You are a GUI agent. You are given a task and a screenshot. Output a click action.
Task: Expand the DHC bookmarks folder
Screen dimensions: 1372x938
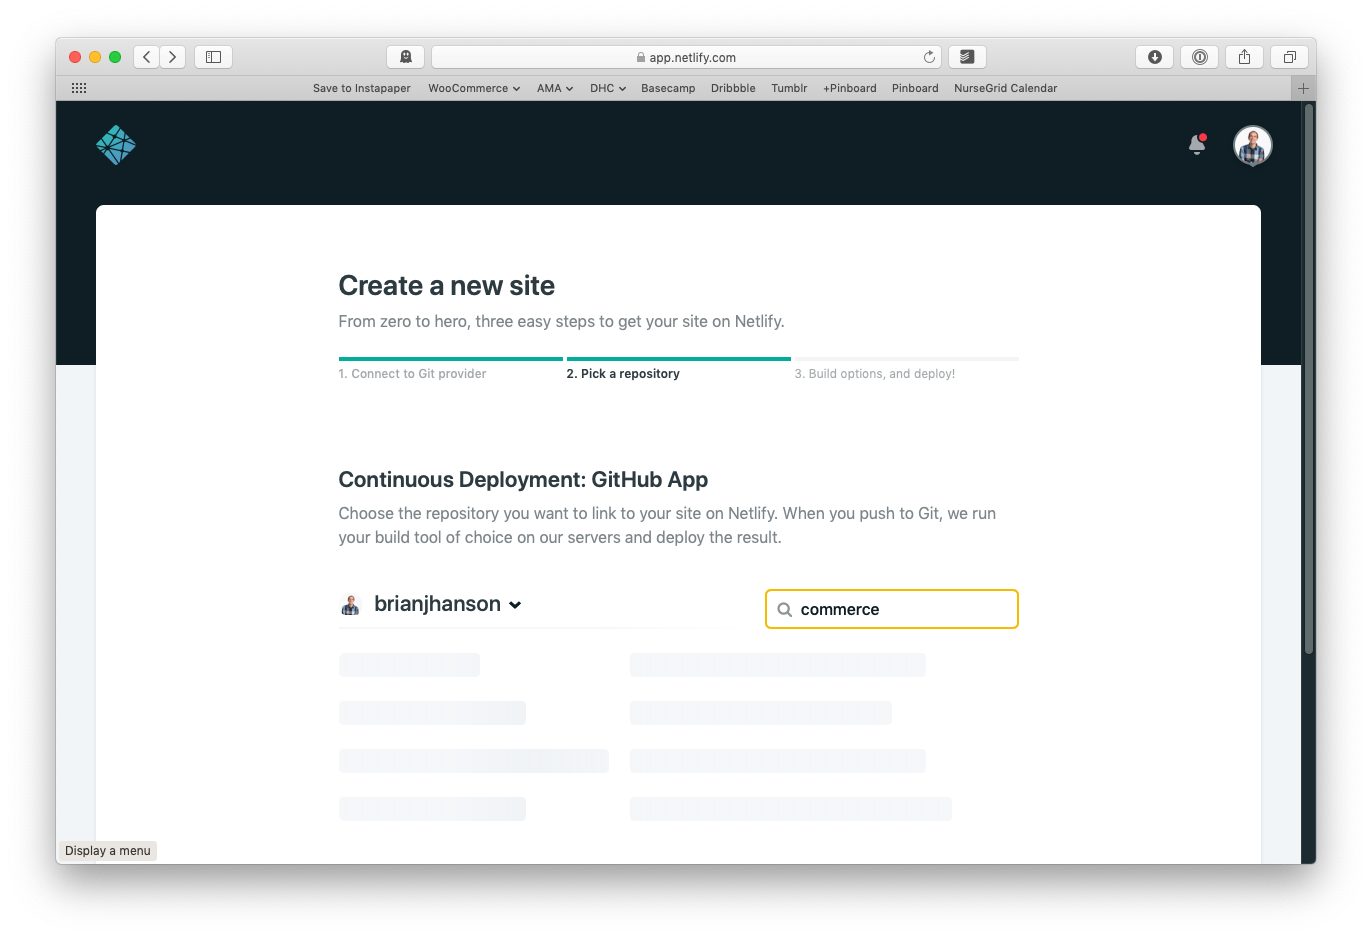click(x=608, y=88)
